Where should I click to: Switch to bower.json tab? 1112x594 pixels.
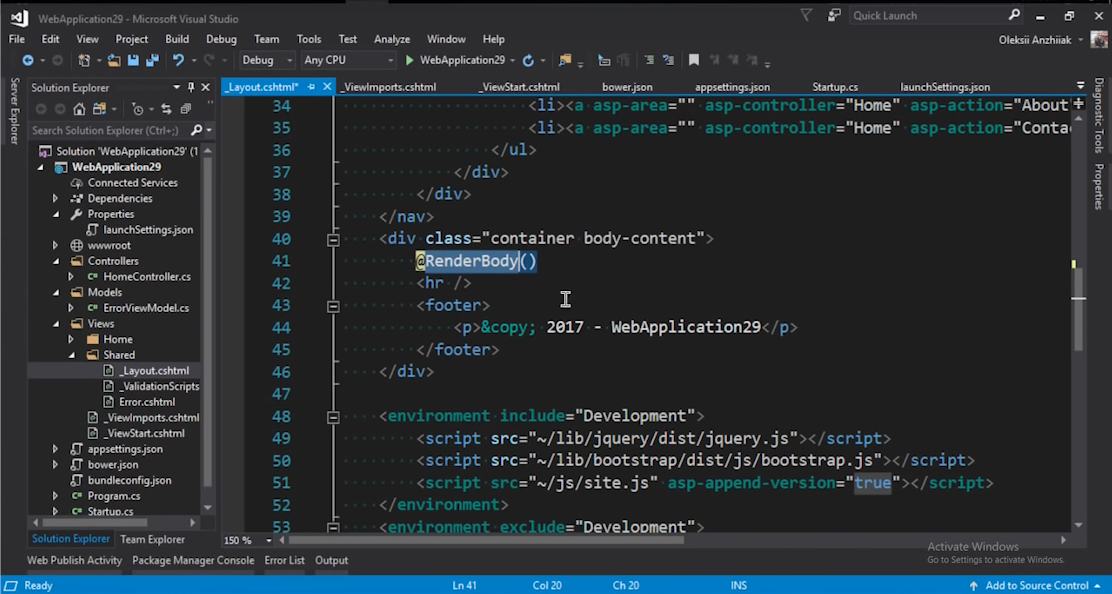click(627, 87)
